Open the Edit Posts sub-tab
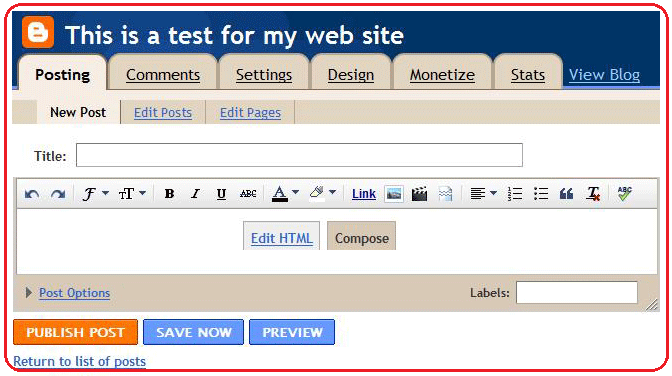672x376 pixels. pos(163,112)
